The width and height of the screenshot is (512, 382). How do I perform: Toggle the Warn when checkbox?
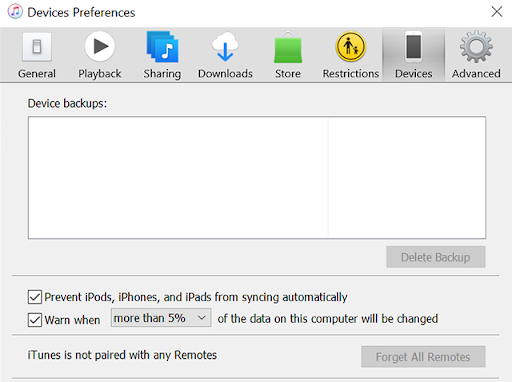coord(35,320)
